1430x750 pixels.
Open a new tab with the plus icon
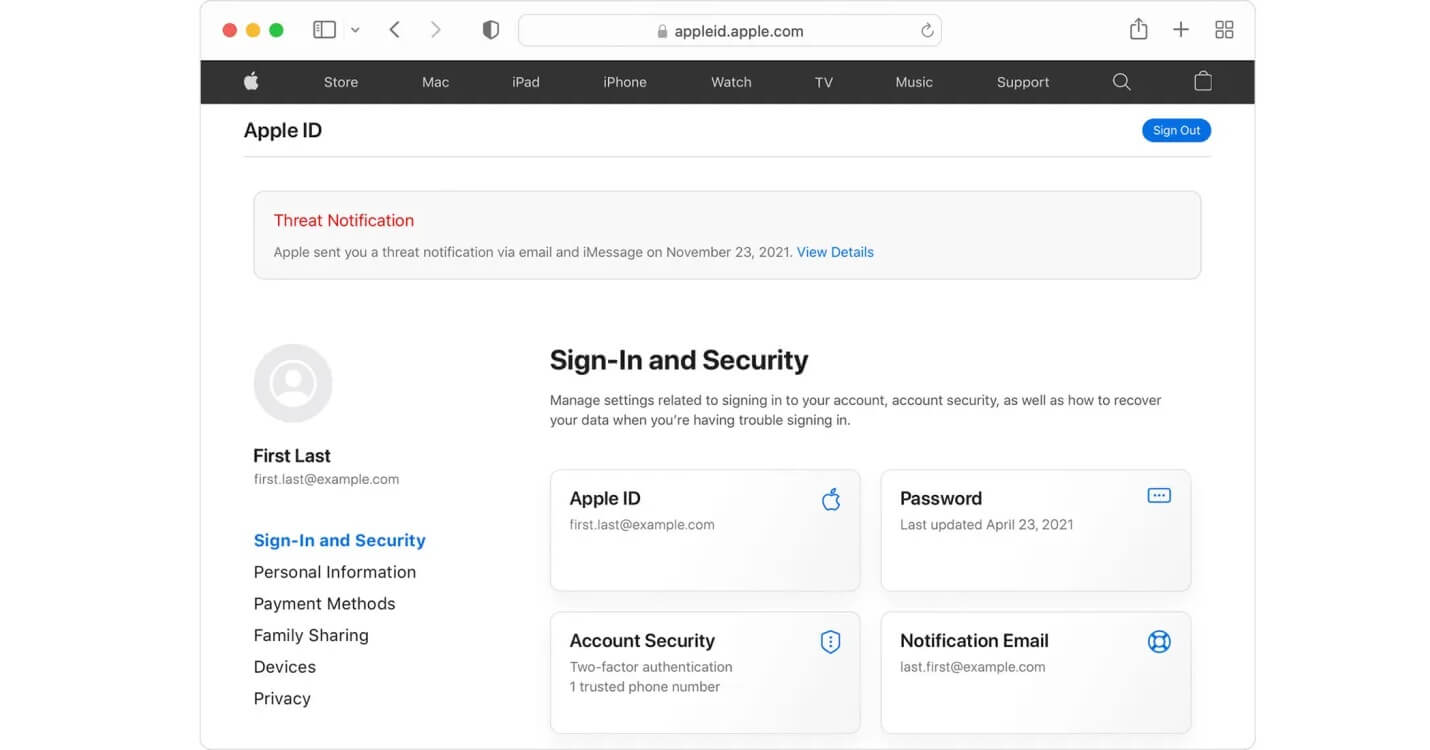coord(1181,29)
